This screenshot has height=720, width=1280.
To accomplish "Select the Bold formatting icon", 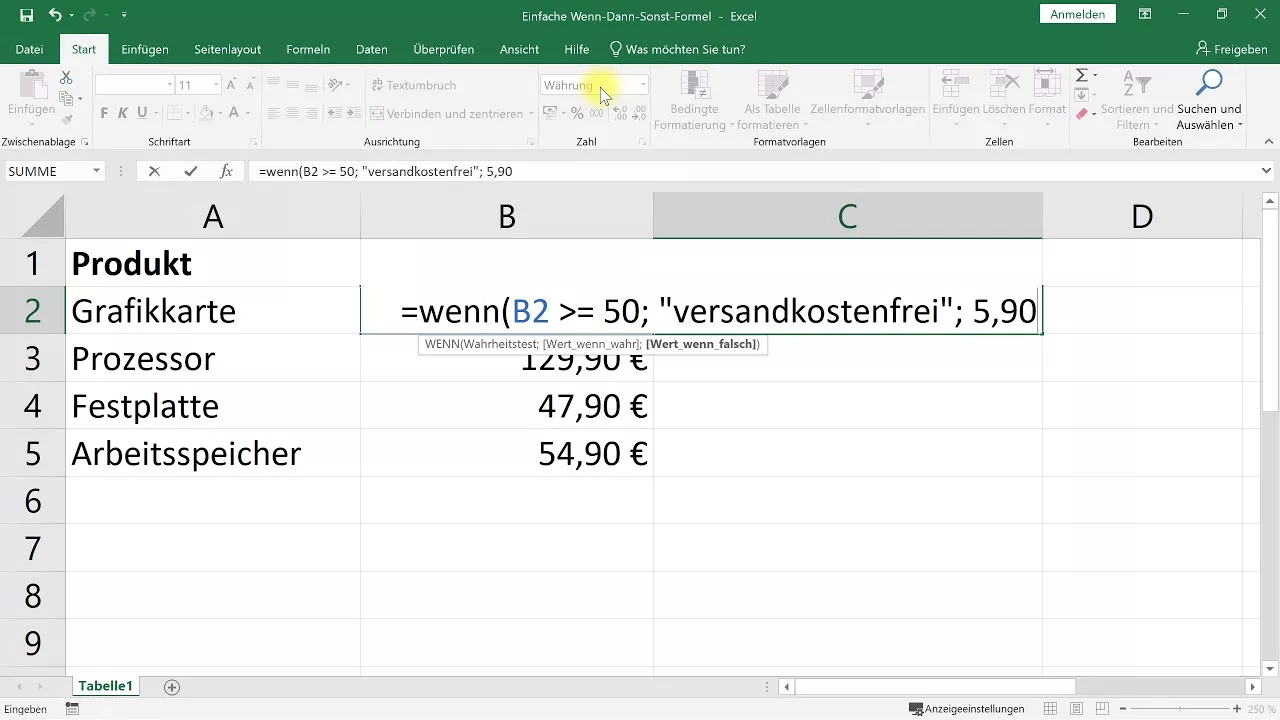I will point(104,113).
